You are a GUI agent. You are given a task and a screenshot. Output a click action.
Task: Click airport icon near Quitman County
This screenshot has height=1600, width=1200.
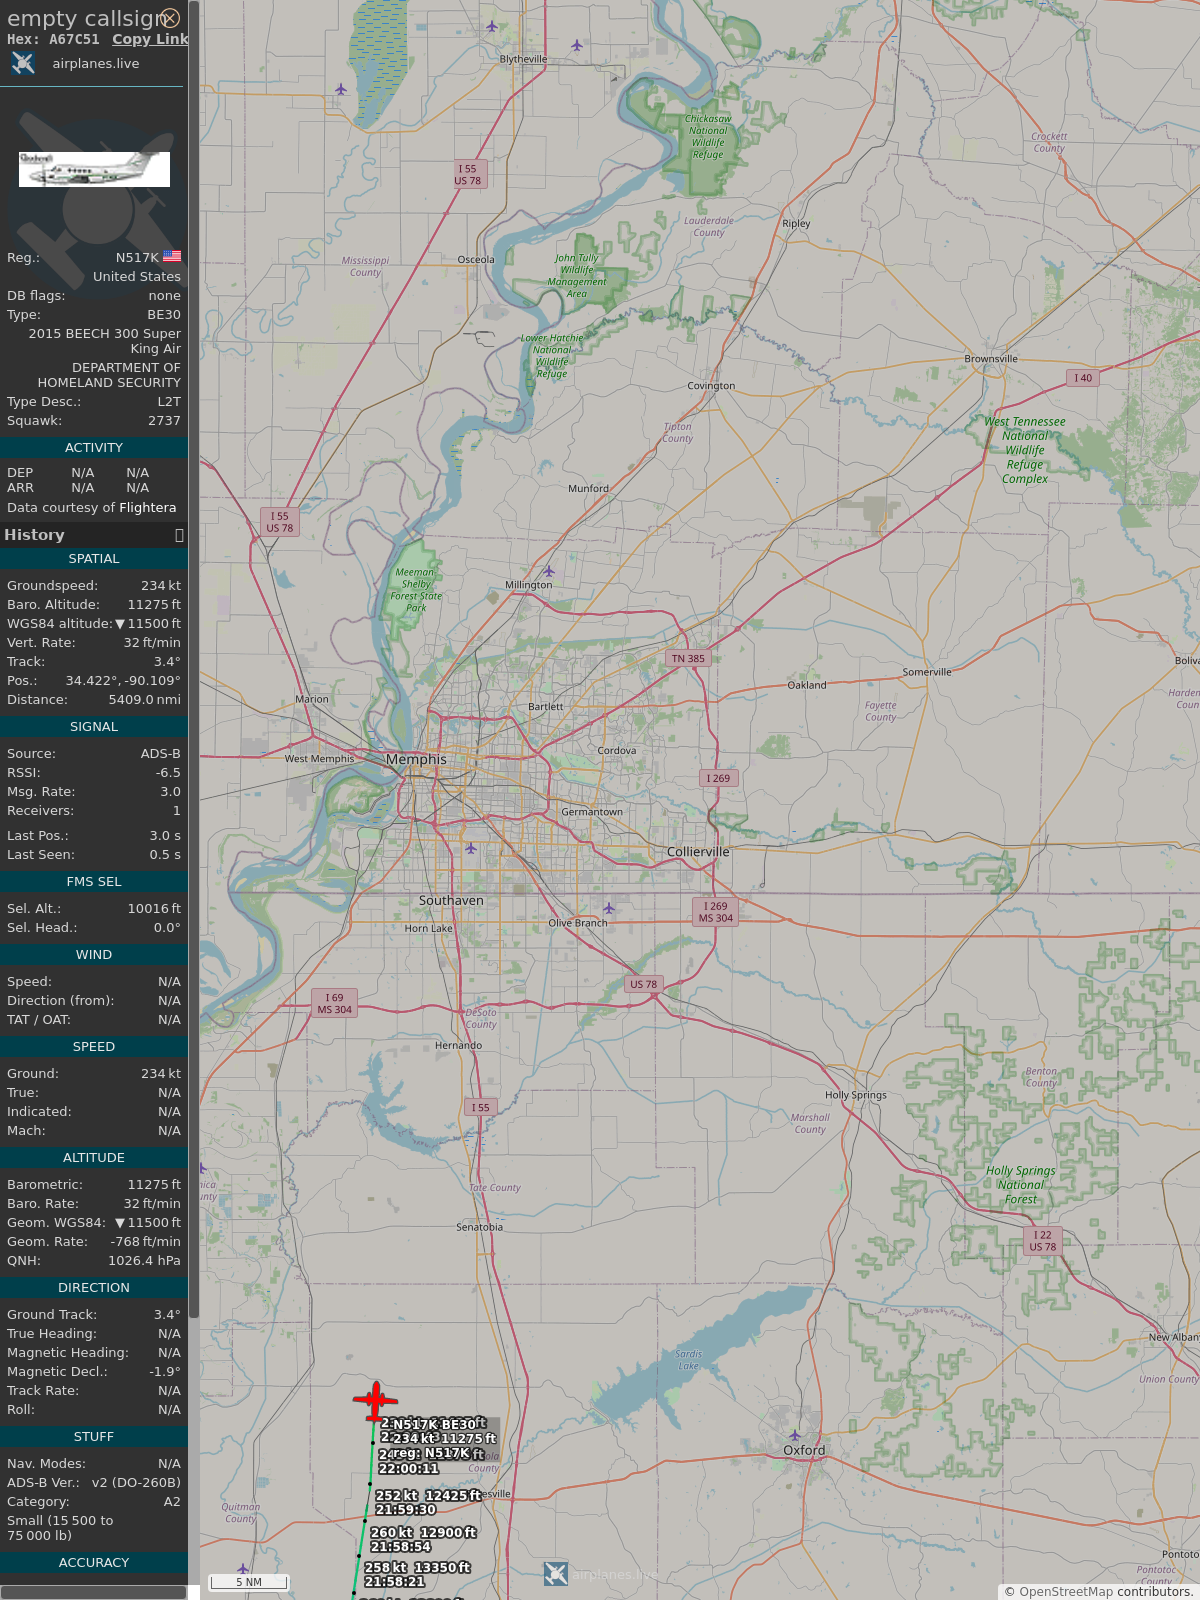pos(242,1568)
